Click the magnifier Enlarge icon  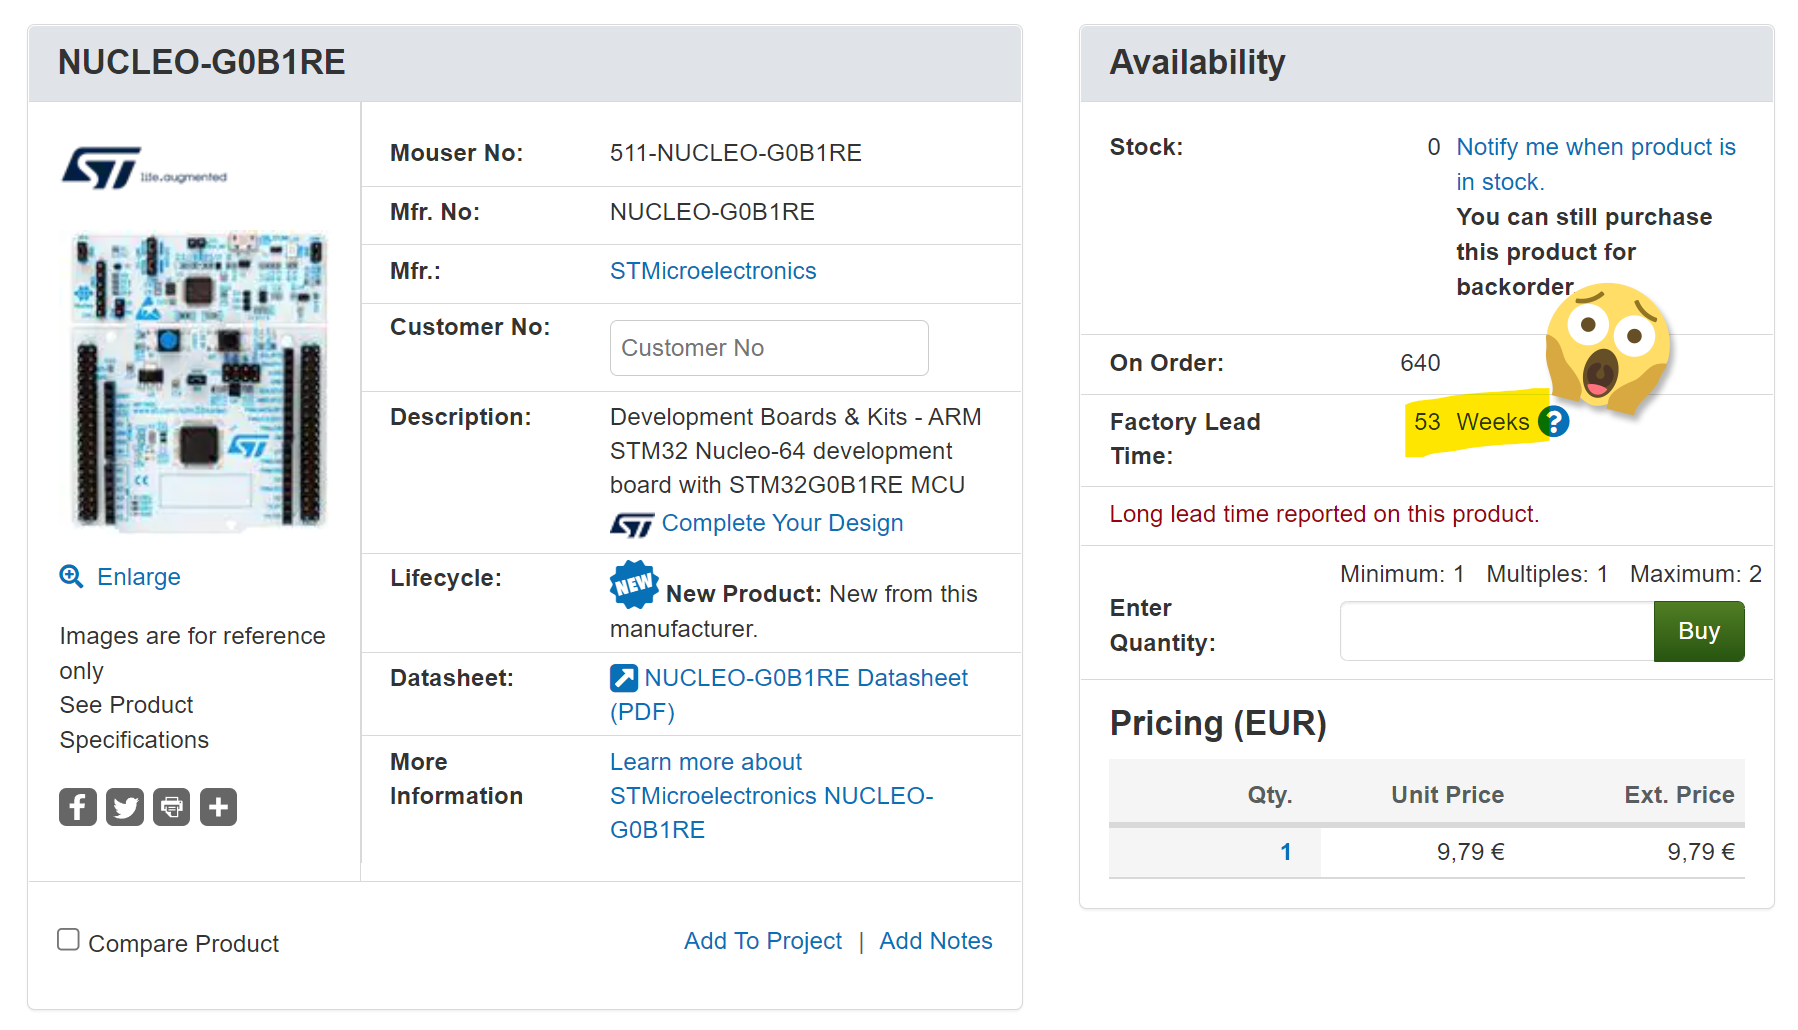[x=71, y=576]
